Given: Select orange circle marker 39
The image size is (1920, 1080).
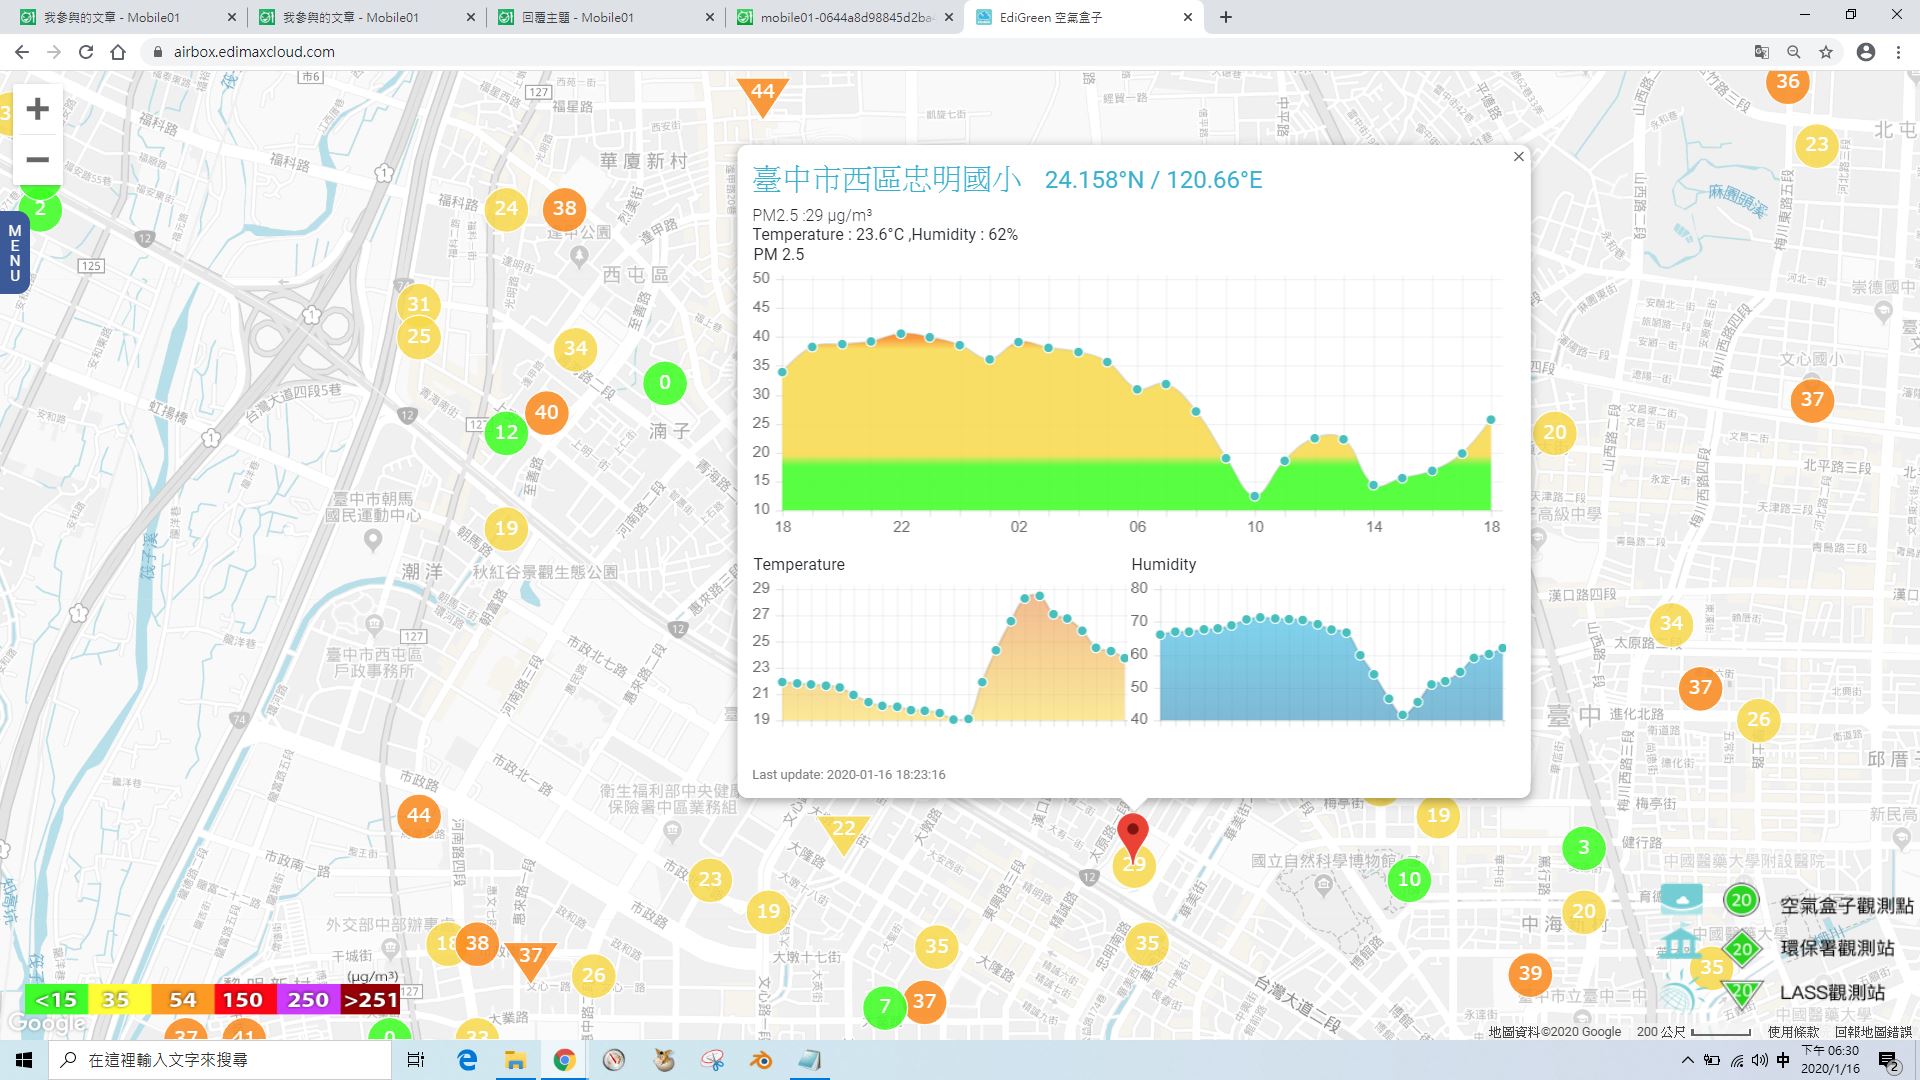Looking at the screenshot, I should (1530, 974).
